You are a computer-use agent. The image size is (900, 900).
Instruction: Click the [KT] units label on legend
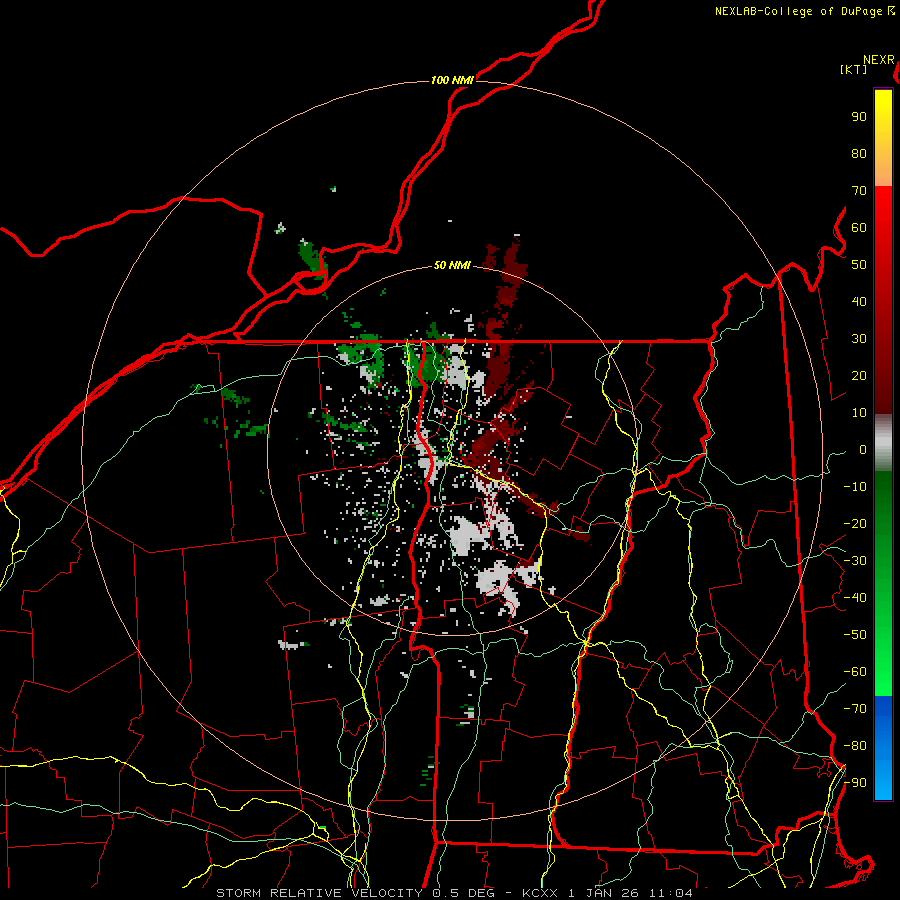click(853, 69)
